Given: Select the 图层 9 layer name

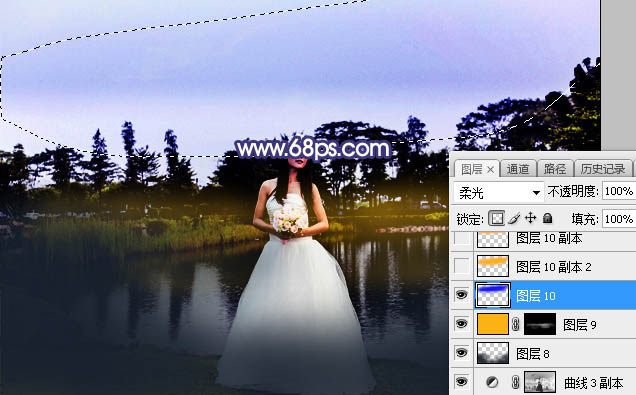Looking at the screenshot, I should click(580, 325).
